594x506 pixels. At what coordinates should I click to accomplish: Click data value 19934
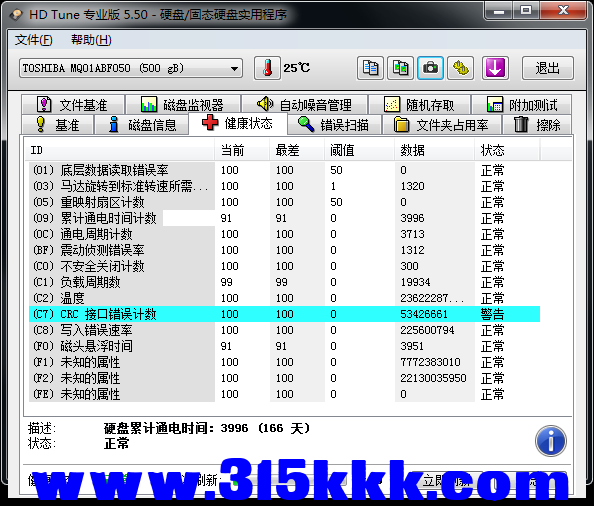coord(415,282)
